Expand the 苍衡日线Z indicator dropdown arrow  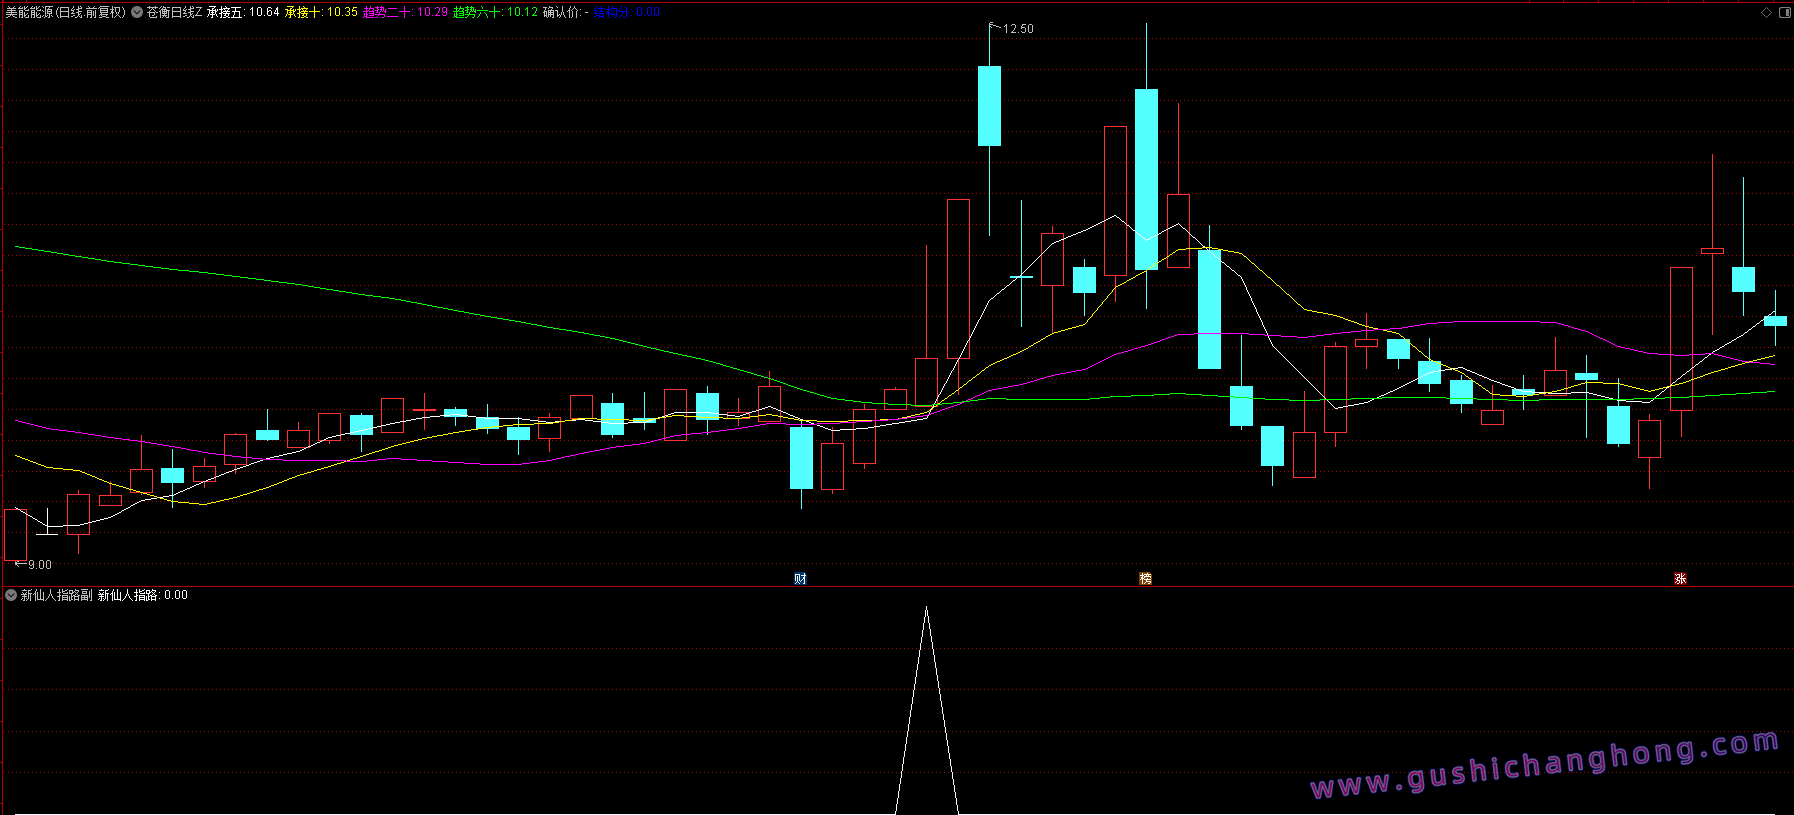coord(137,13)
